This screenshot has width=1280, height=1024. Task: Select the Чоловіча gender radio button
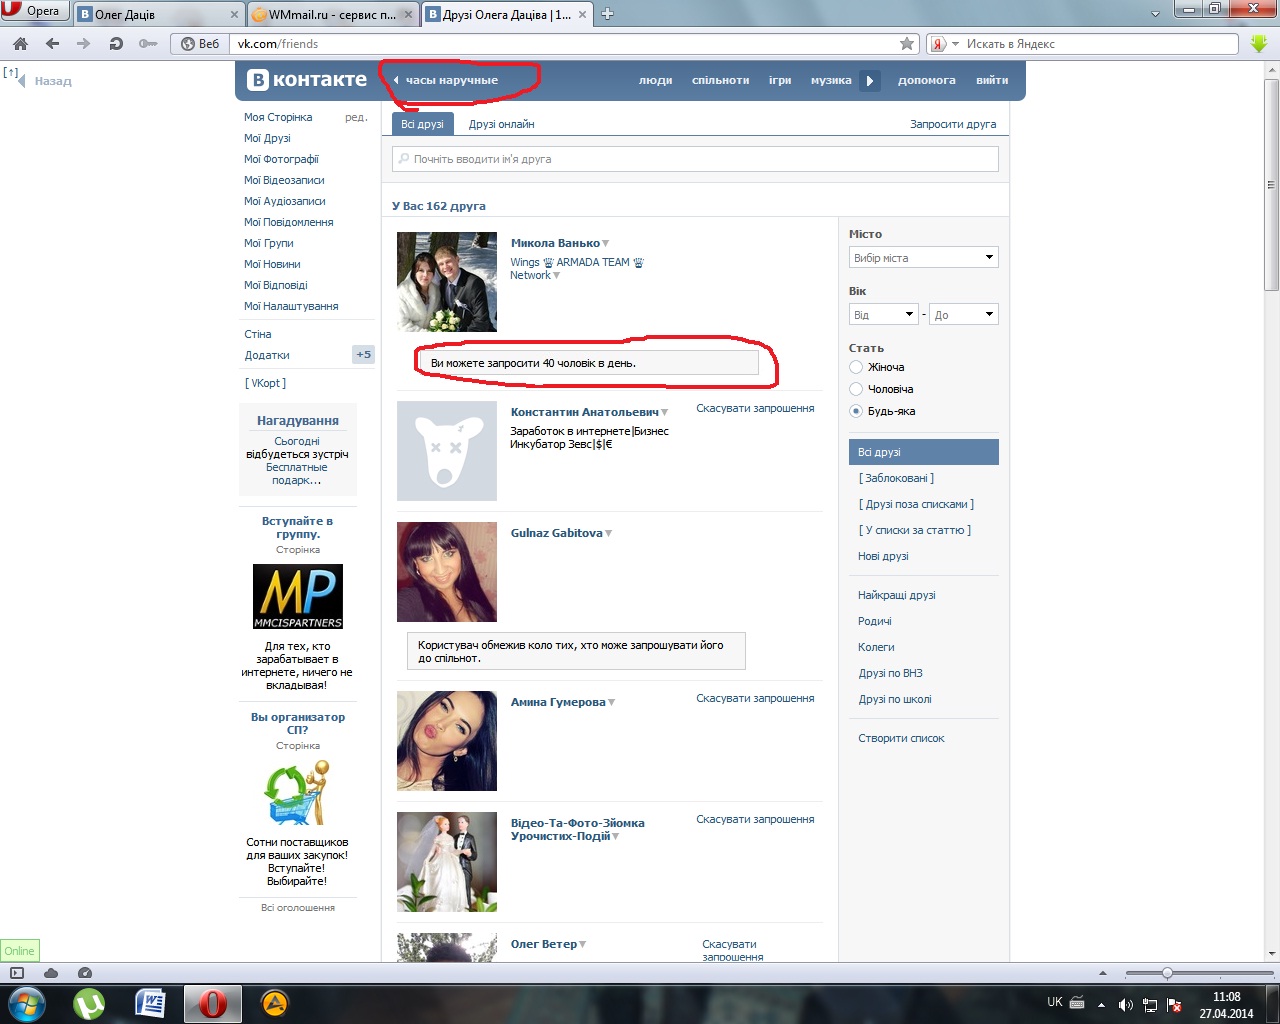(856, 389)
